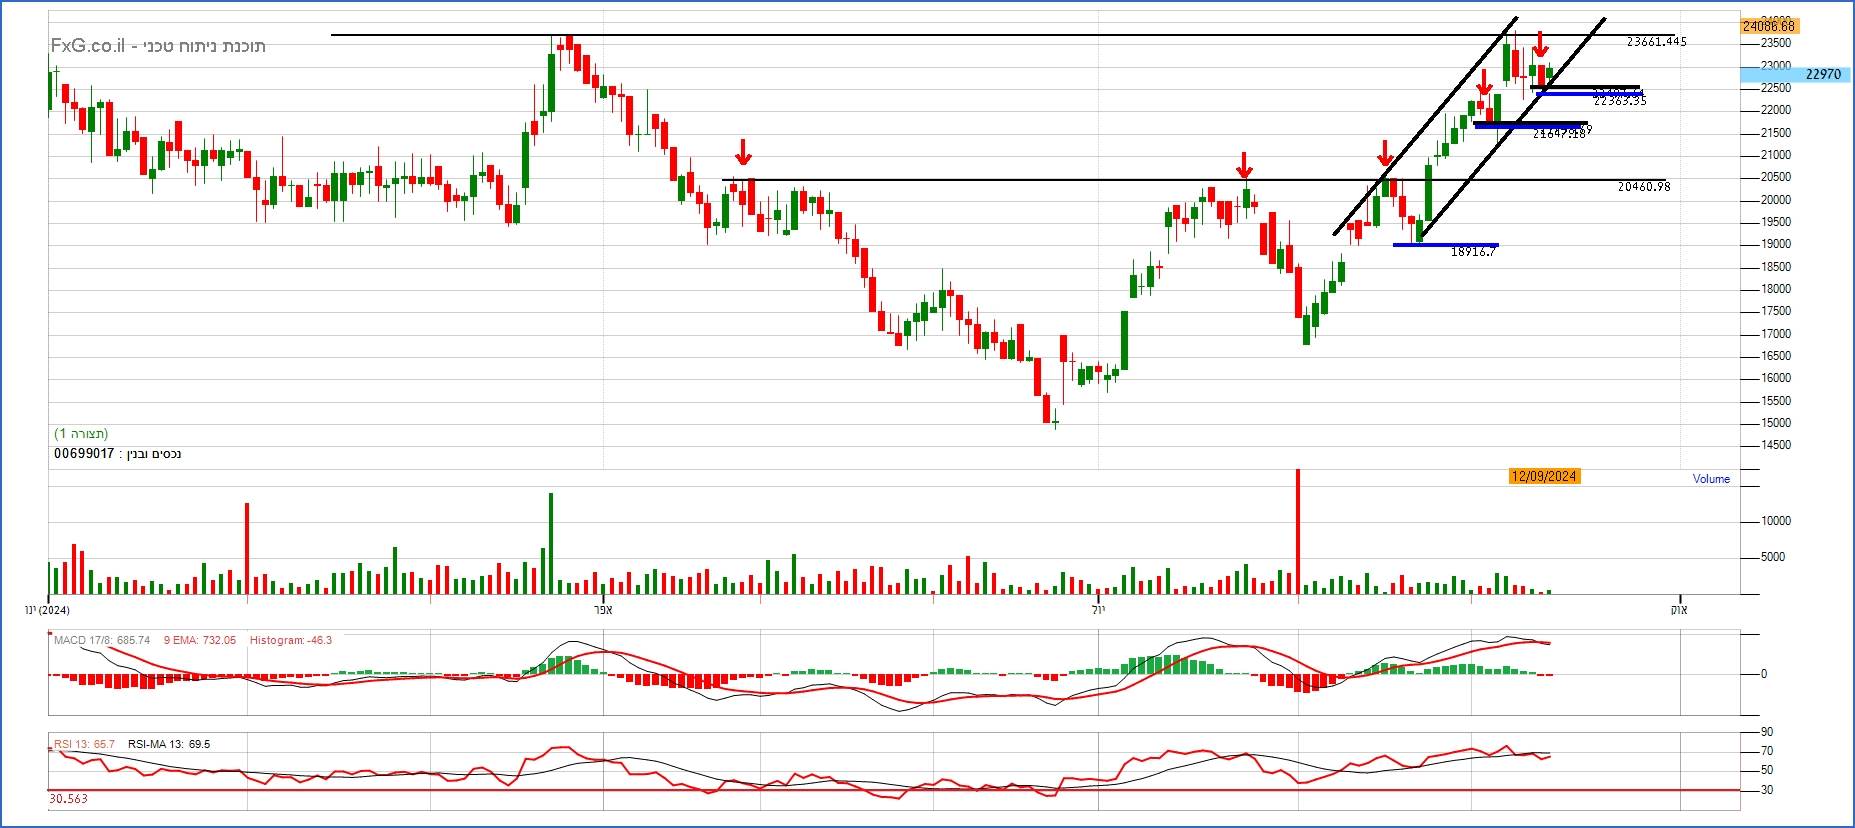Screen dimensions: 1855x828
Task: Click the יונ (2024) time axis label
Action: [x=47, y=609]
